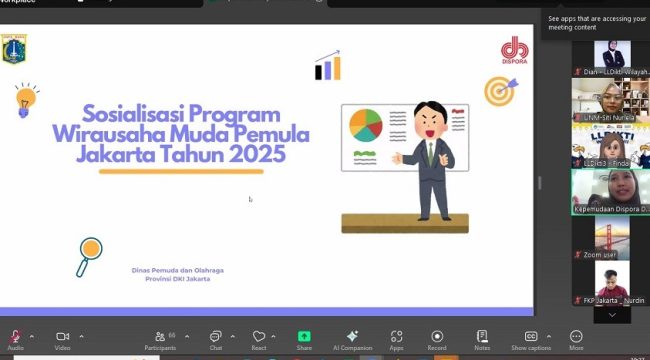Select UNM-Siti Nurlela video thumbnail
This screenshot has width=650, height=360.
click(x=611, y=100)
